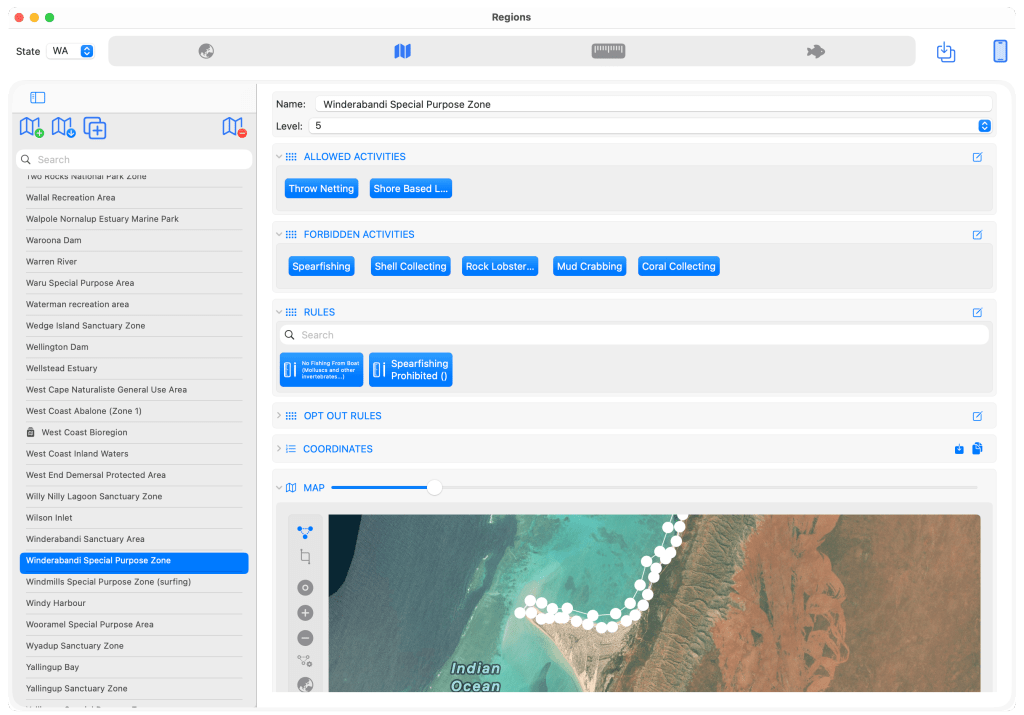Viewport: 1024px width, 715px height.
Task: Click the Spearfishing forbidden activity button
Action: click(321, 267)
